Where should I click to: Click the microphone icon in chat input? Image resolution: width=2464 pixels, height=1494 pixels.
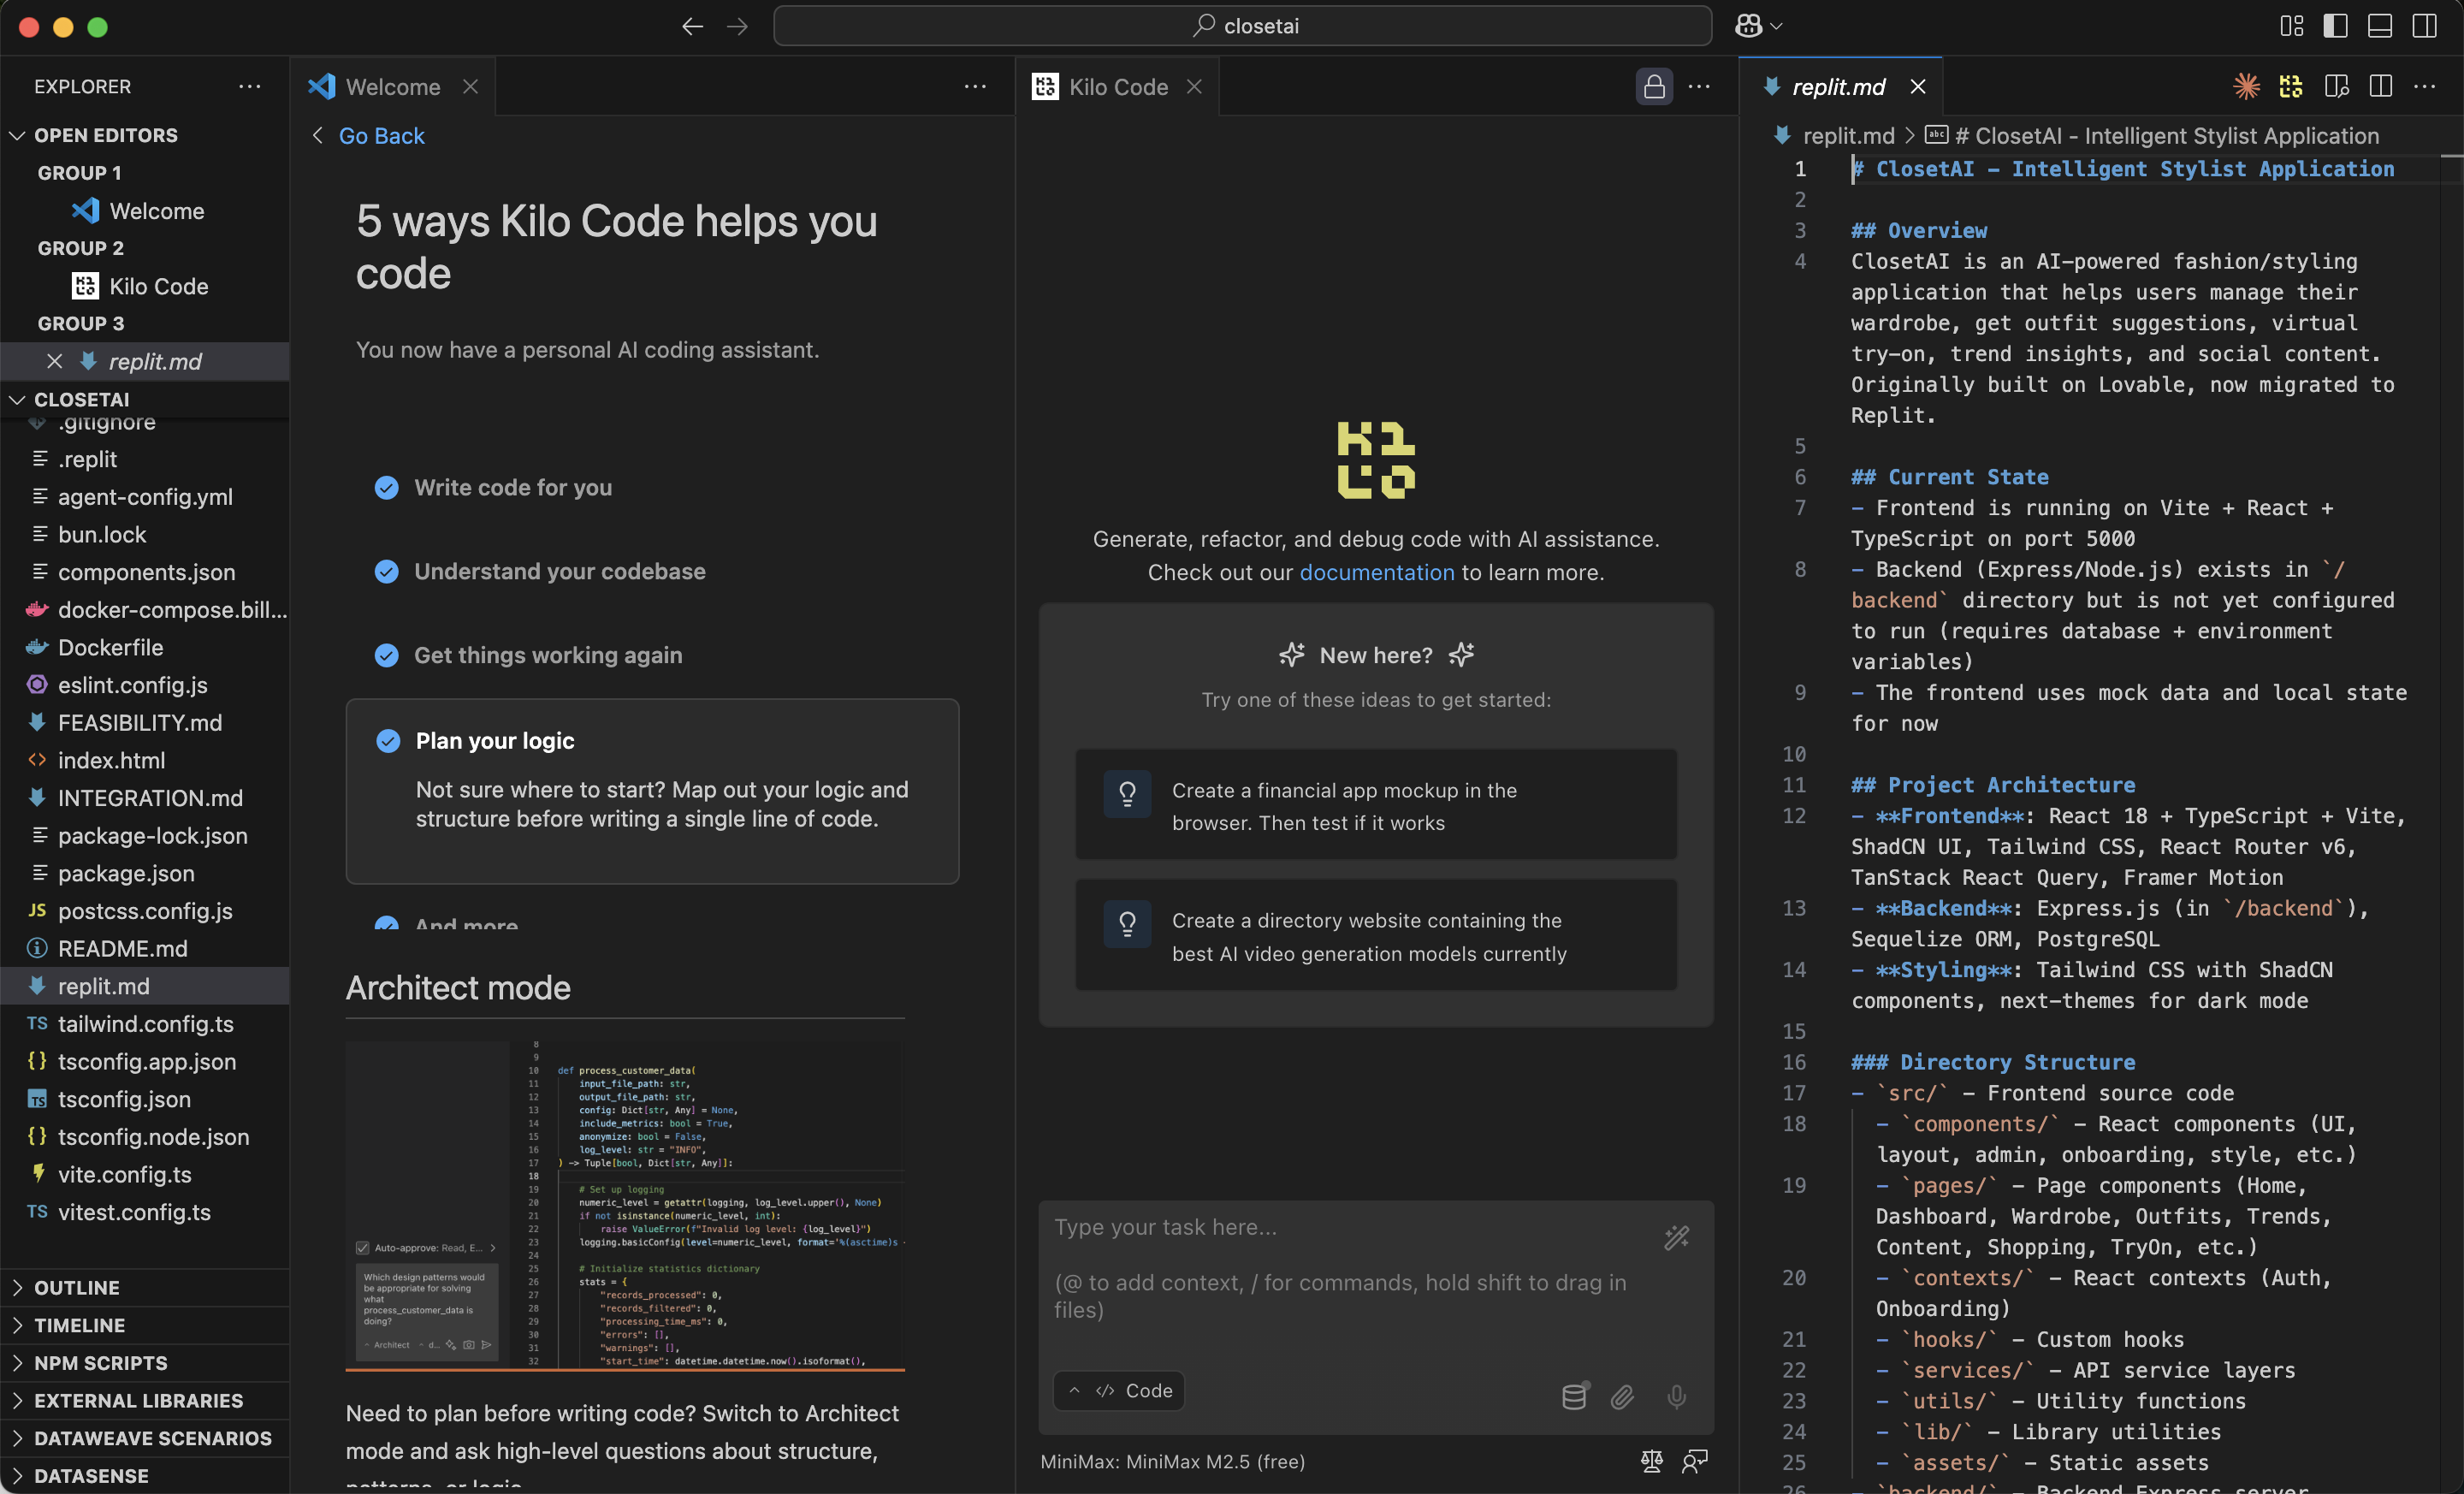point(1676,1396)
